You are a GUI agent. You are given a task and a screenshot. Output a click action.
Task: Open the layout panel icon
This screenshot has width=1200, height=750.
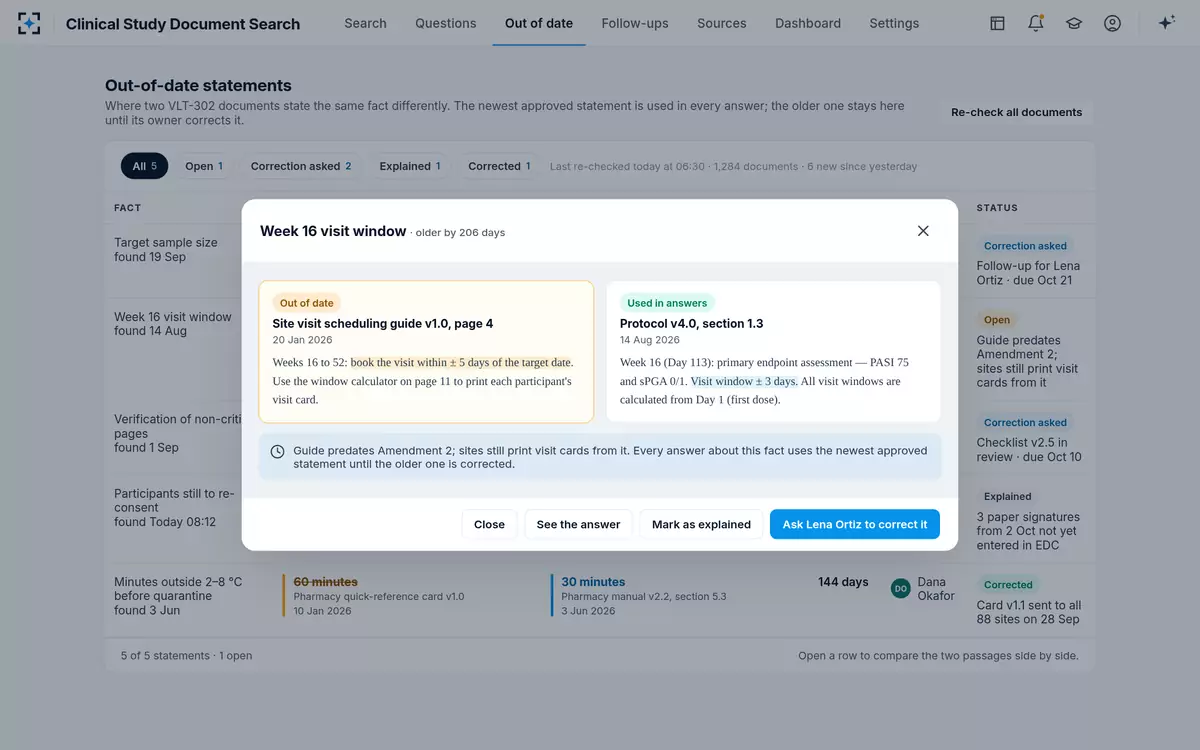[x=997, y=23]
